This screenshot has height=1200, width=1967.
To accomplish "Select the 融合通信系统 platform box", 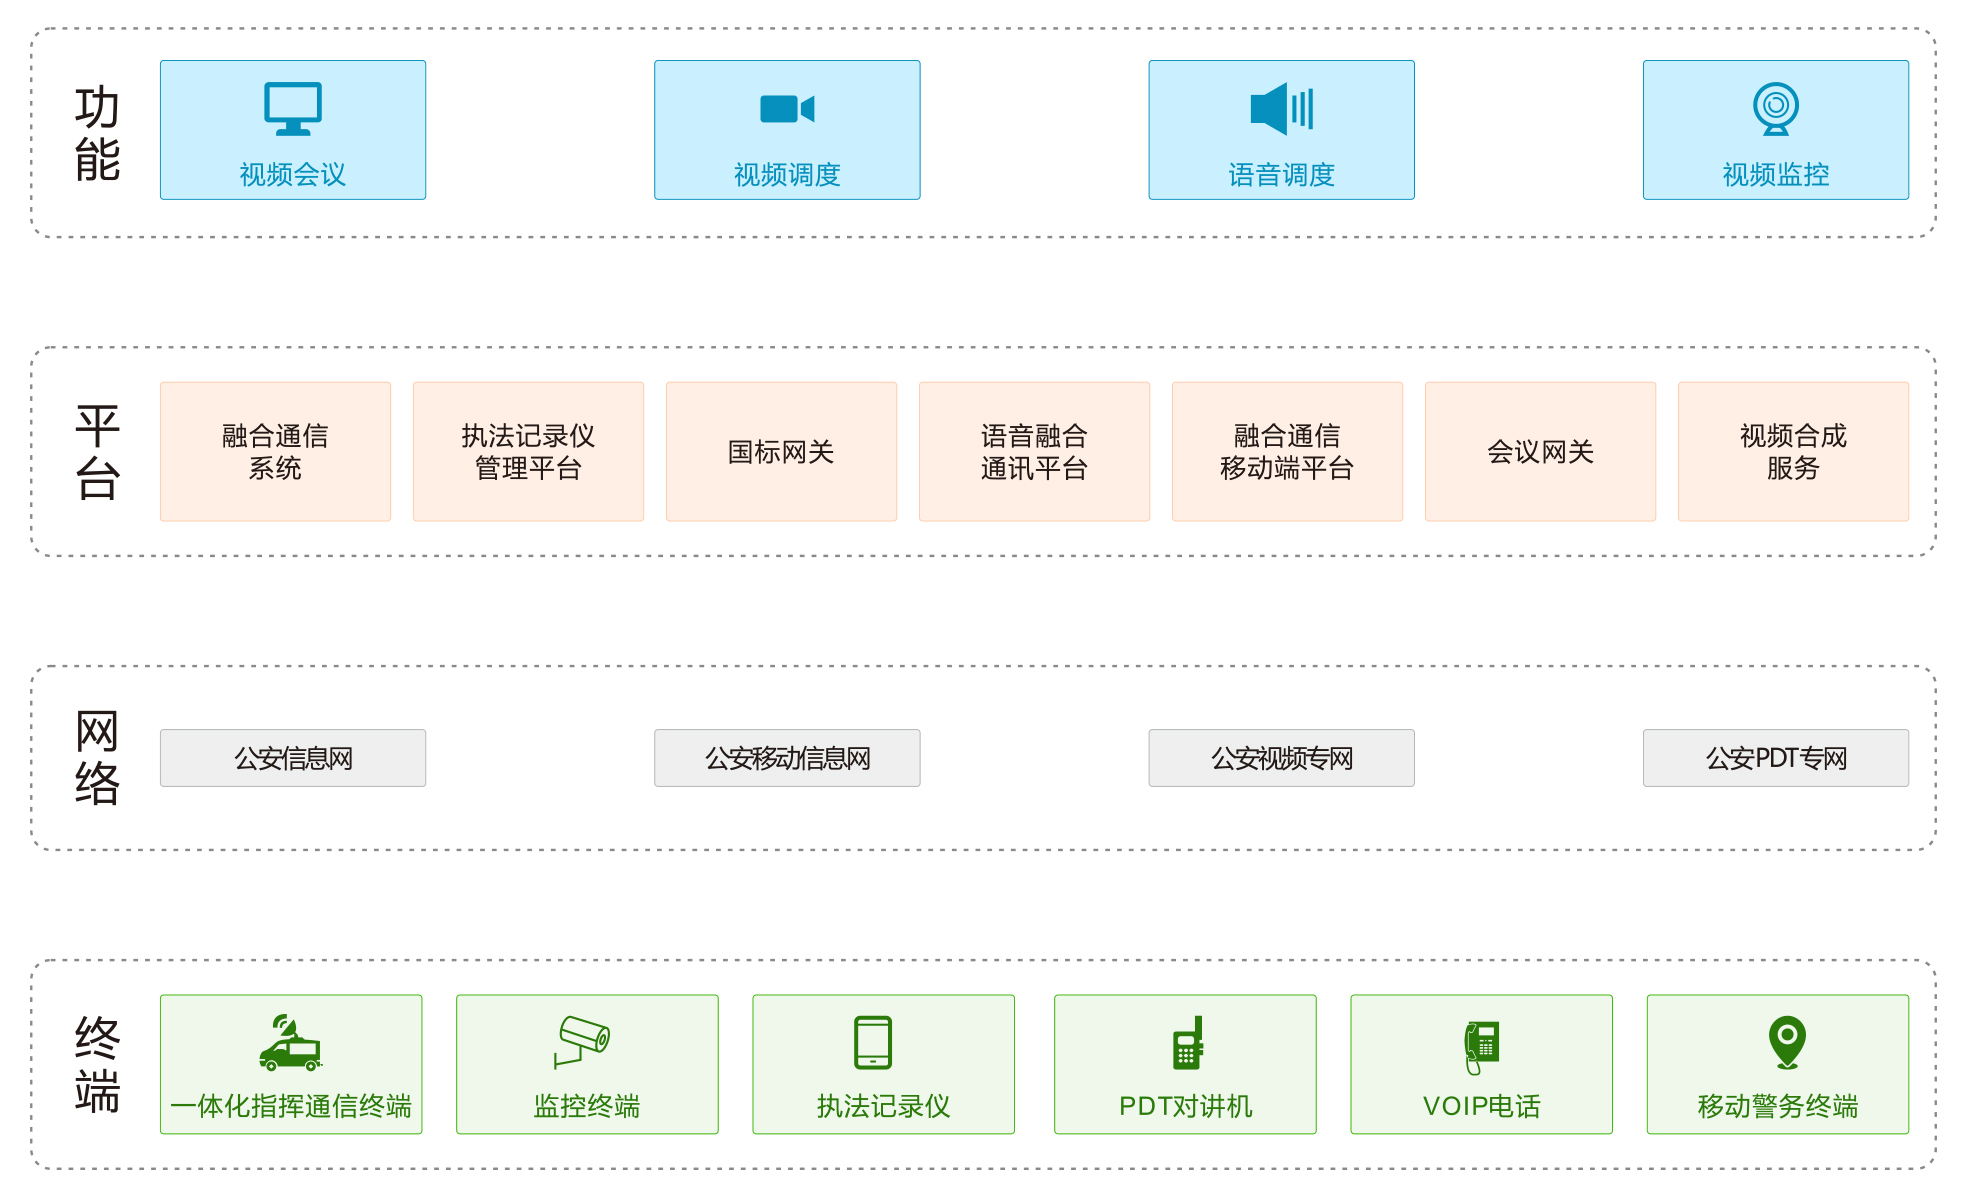I will (275, 451).
